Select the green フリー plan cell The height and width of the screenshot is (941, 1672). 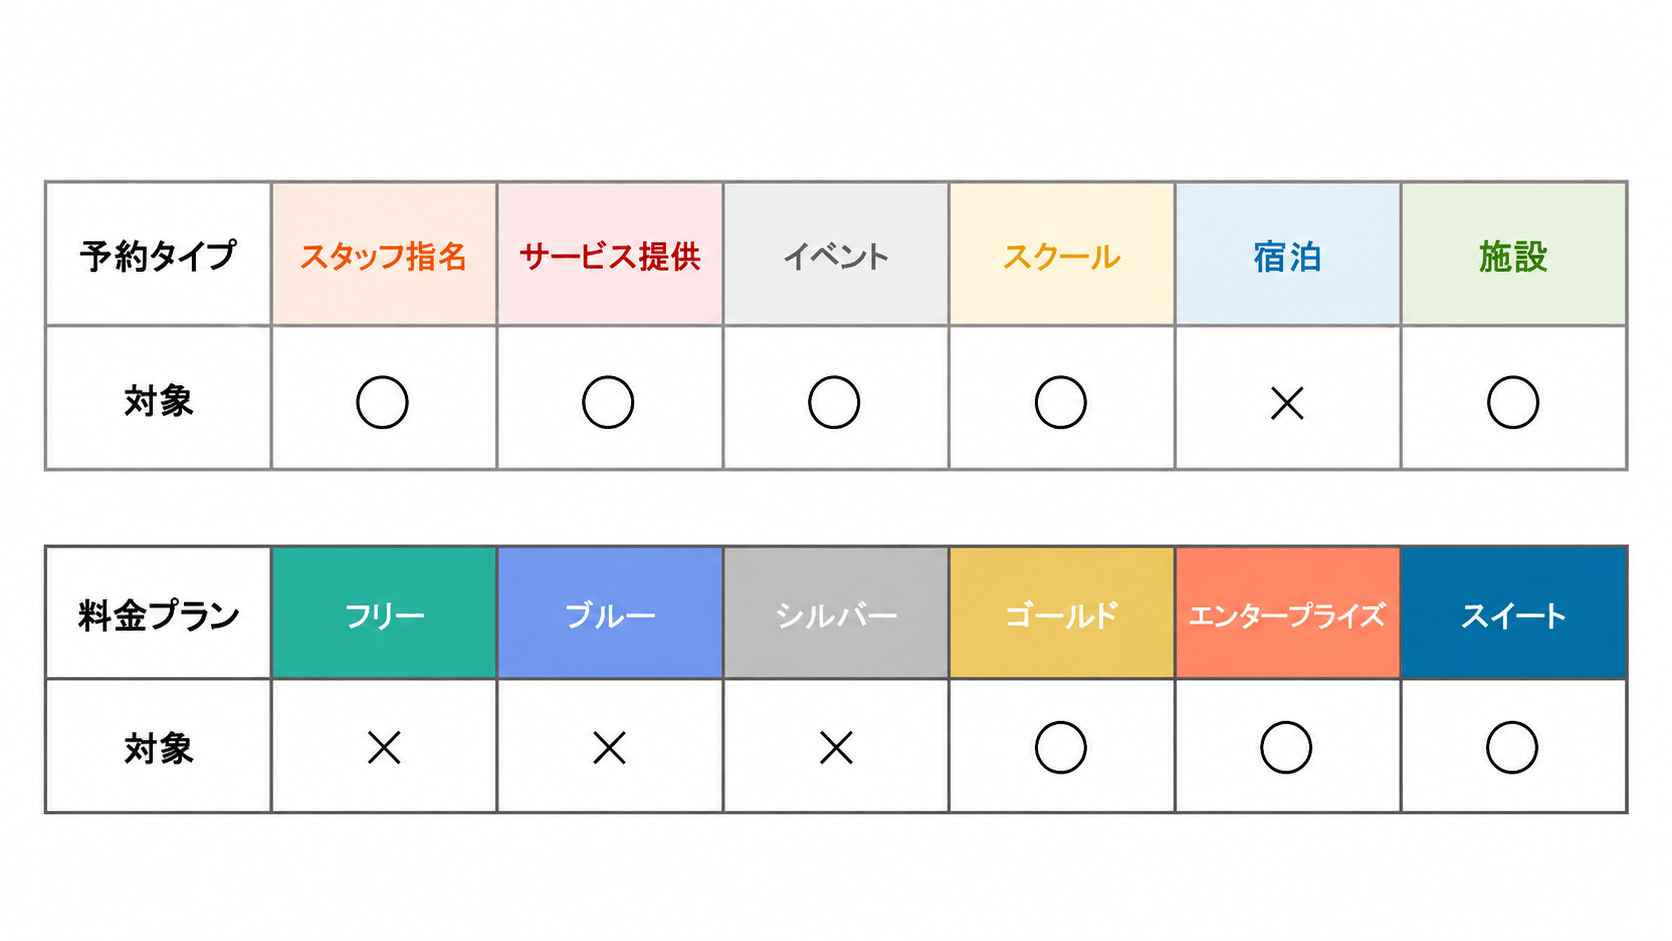tap(384, 613)
